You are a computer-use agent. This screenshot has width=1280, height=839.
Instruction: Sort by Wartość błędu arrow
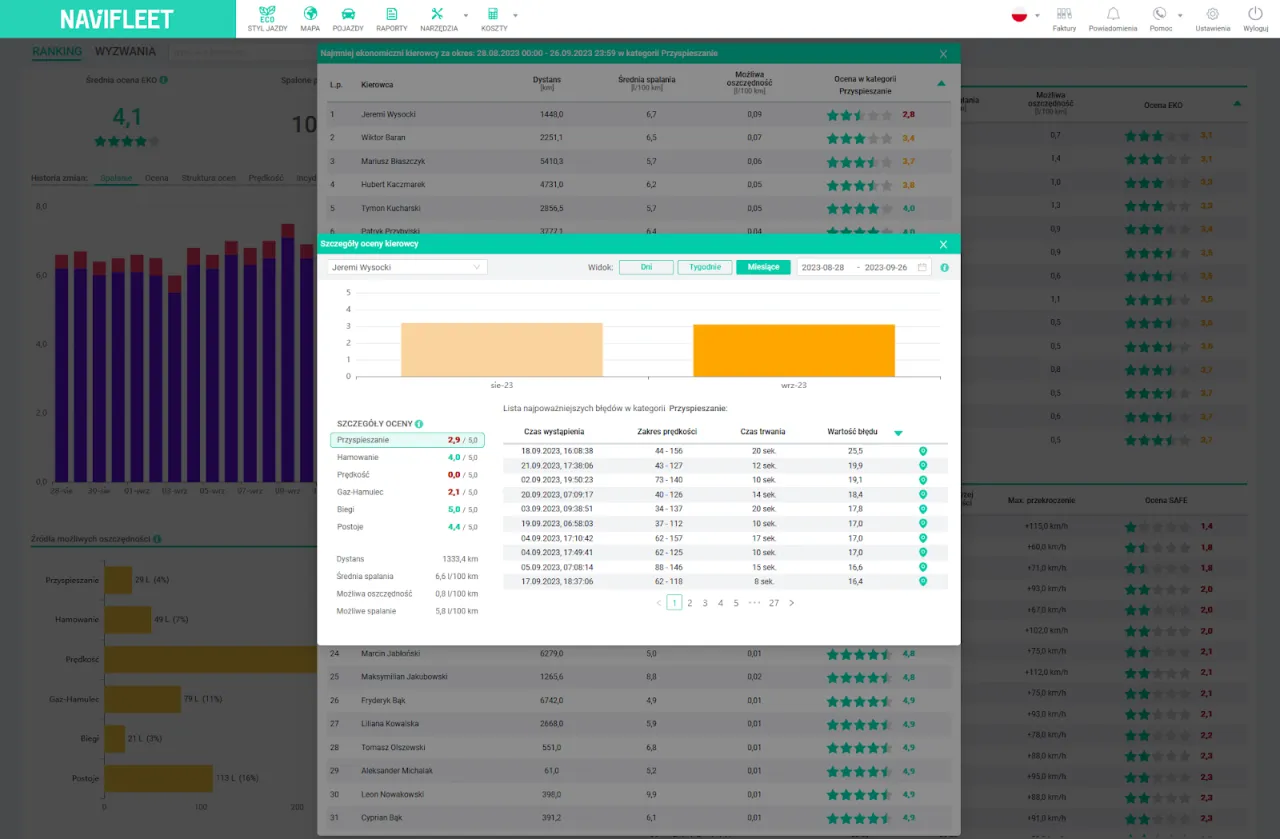pyautogui.click(x=898, y=433)
